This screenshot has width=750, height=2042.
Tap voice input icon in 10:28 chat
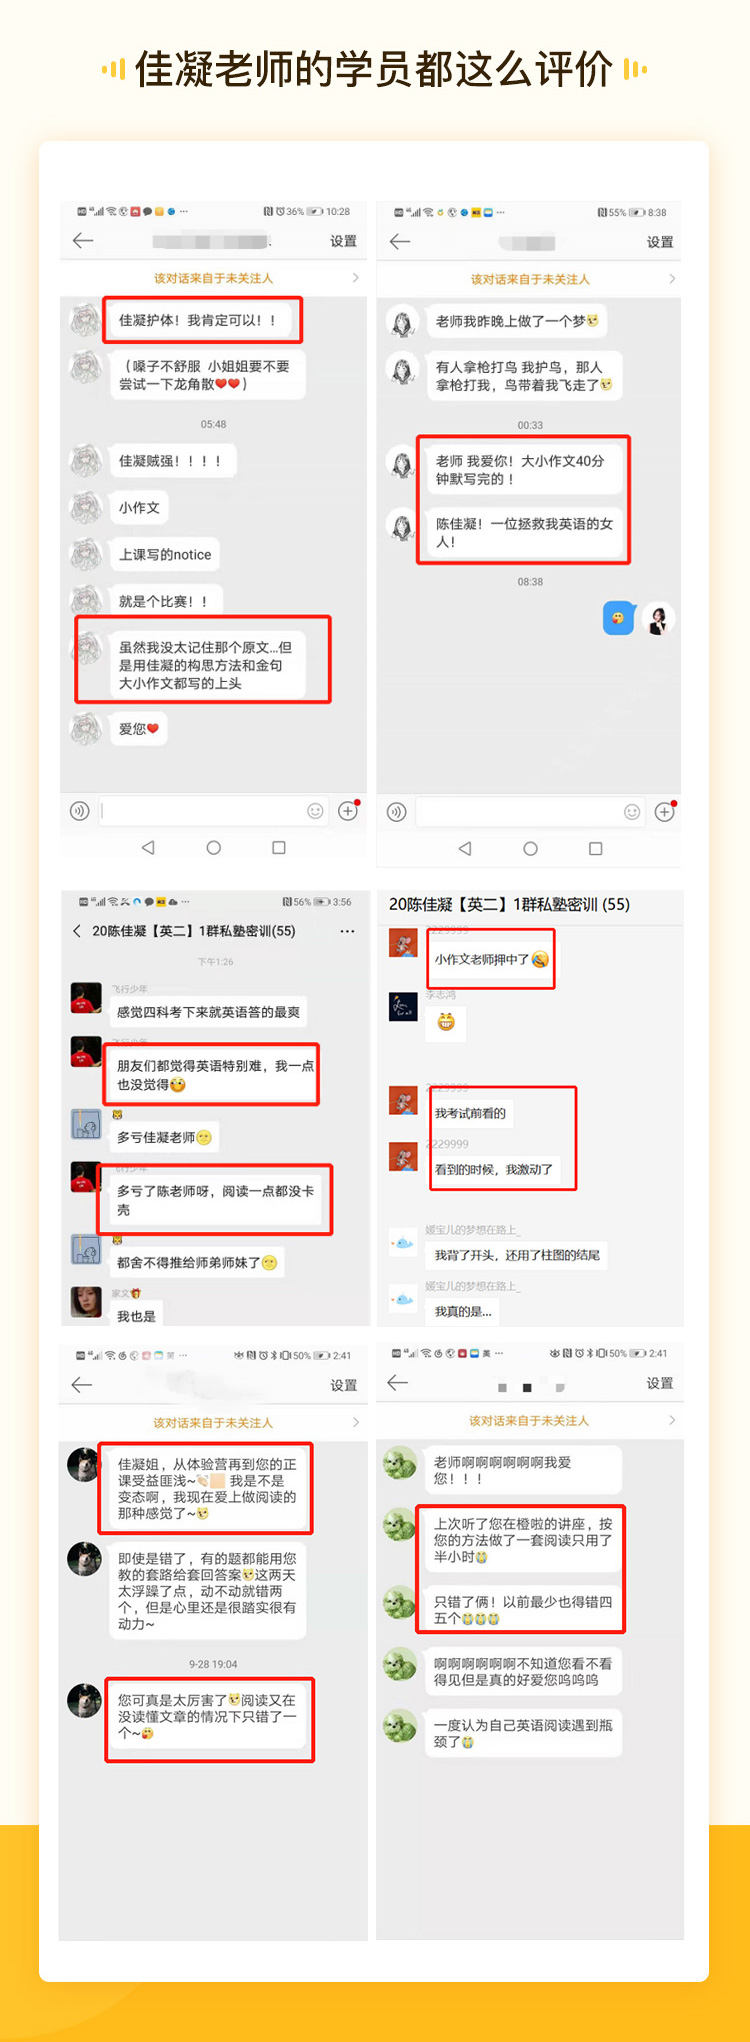80,811
